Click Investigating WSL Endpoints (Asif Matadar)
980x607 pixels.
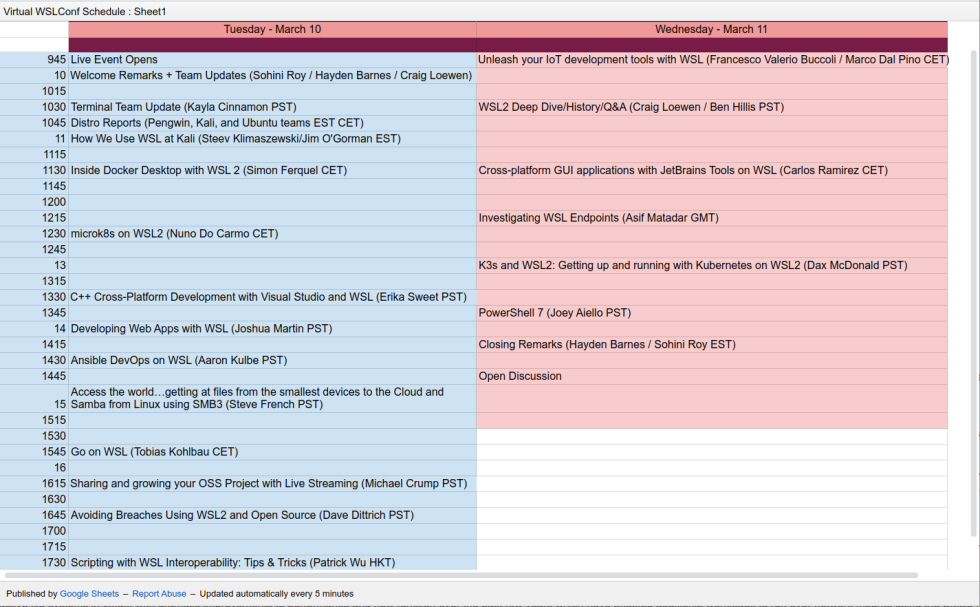[x=712, y=218]
